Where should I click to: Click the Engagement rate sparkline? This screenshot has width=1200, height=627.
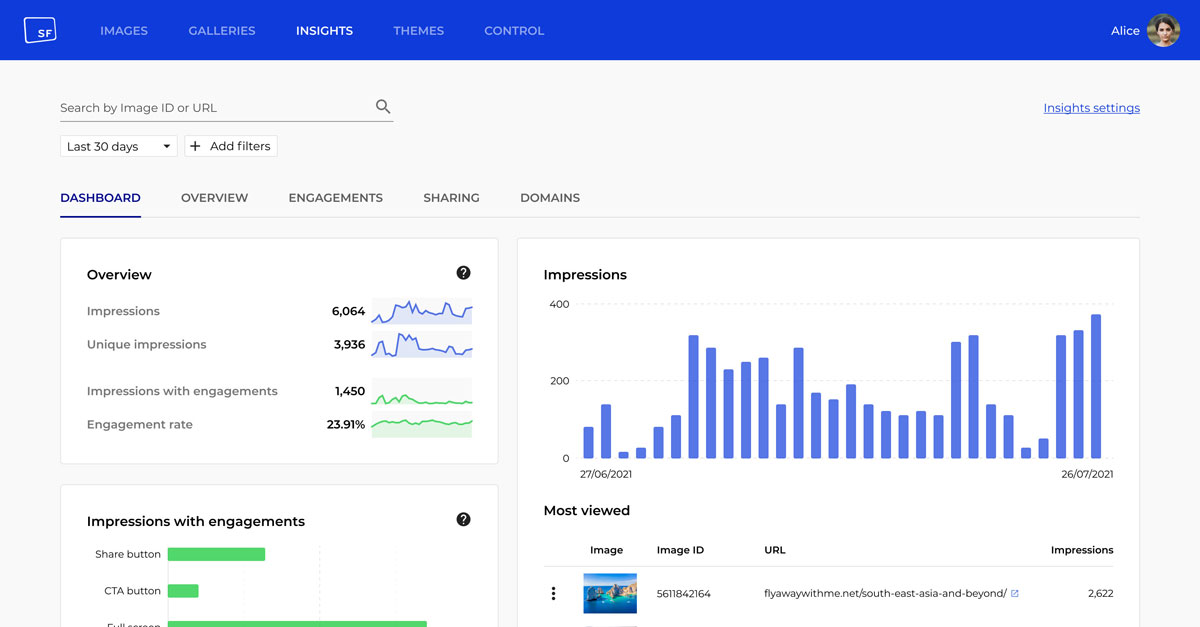click(x=421, y=424)
